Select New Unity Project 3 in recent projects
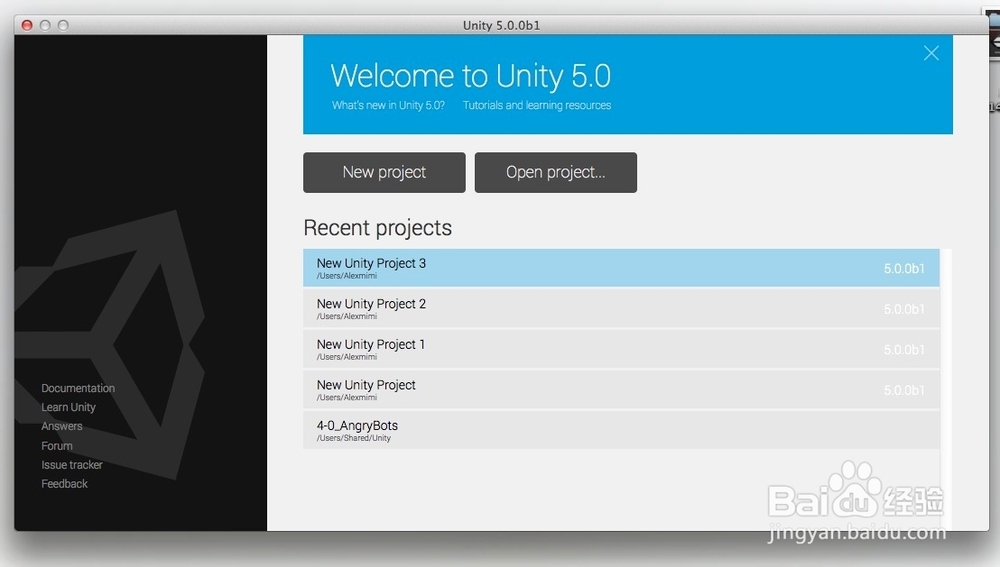The height and width of the screenshot is (567, 1000). pos(621,268)
